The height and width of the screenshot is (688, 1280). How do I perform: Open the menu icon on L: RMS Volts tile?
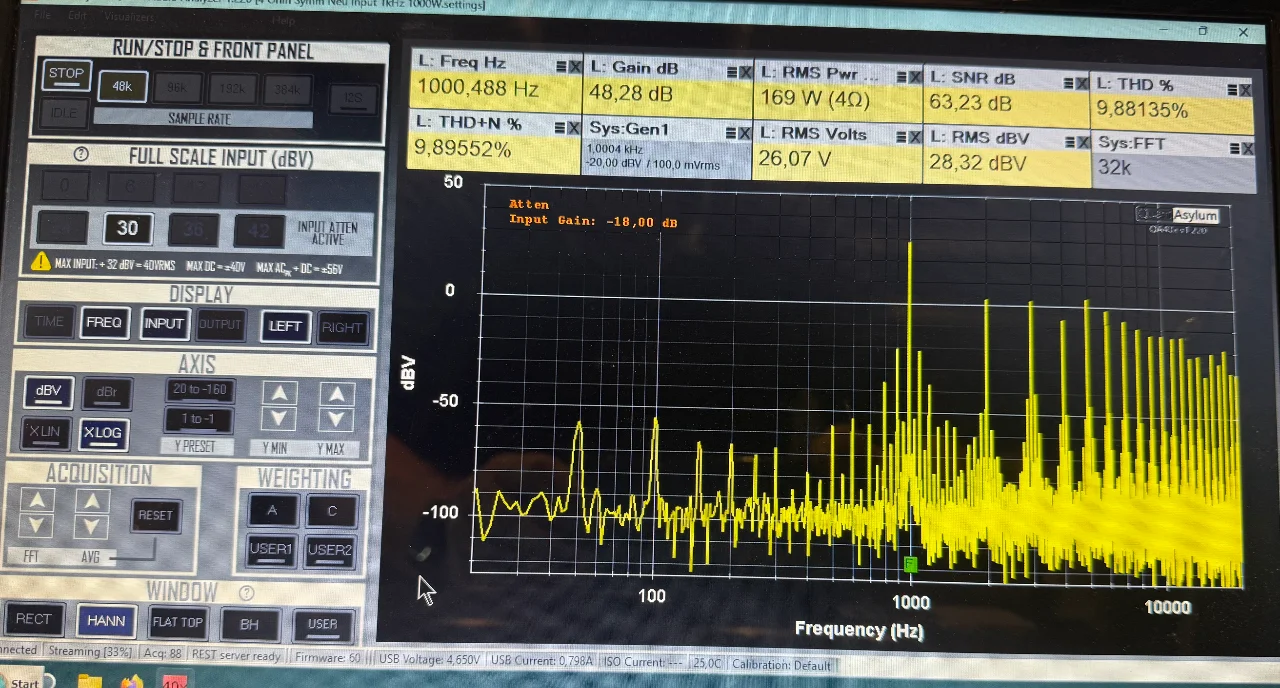[x=900, y=135]
